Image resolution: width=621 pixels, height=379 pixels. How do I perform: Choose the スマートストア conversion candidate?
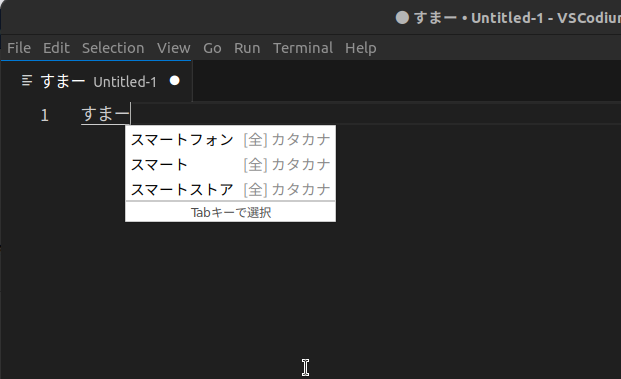[x=230, y=190]
